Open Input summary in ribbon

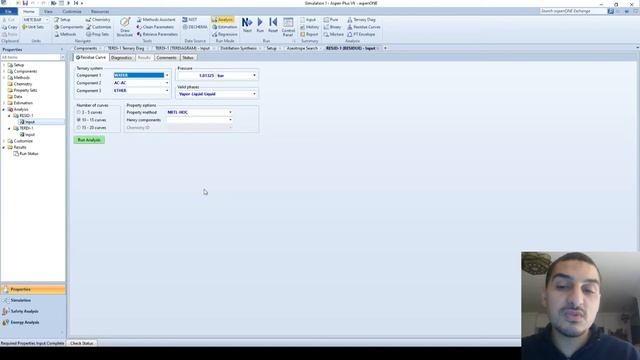308,20
